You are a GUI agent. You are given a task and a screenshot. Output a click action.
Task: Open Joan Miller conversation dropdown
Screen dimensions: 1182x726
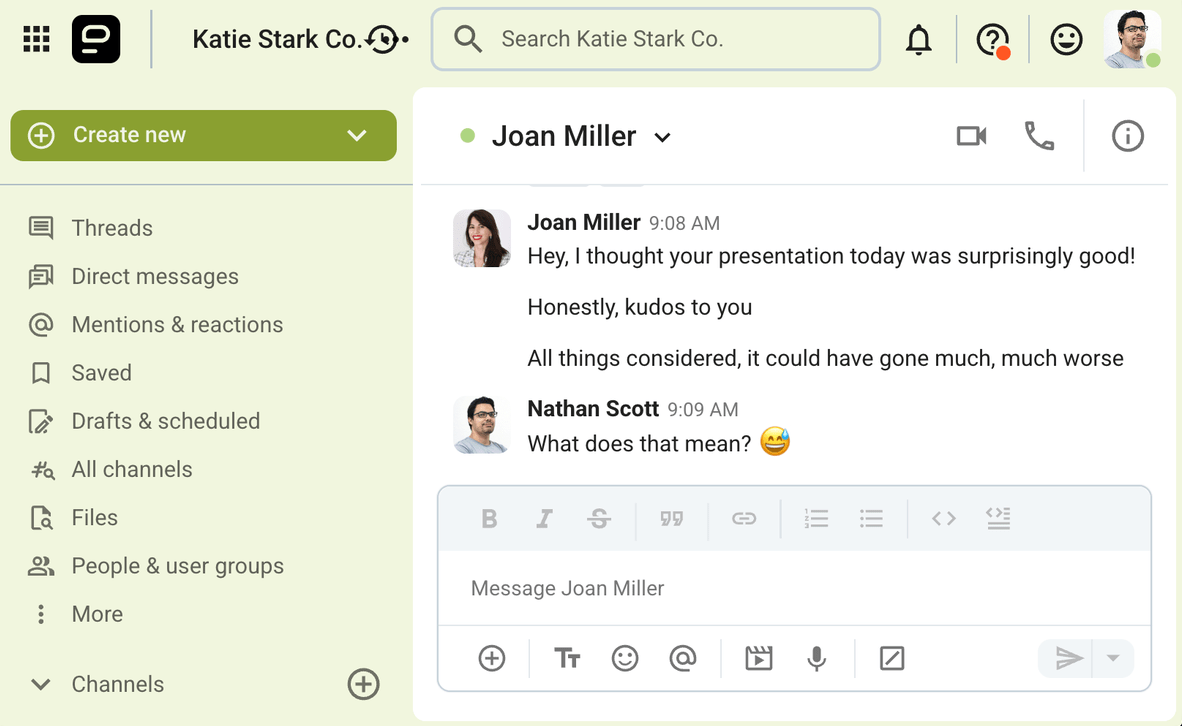(662, 137)
